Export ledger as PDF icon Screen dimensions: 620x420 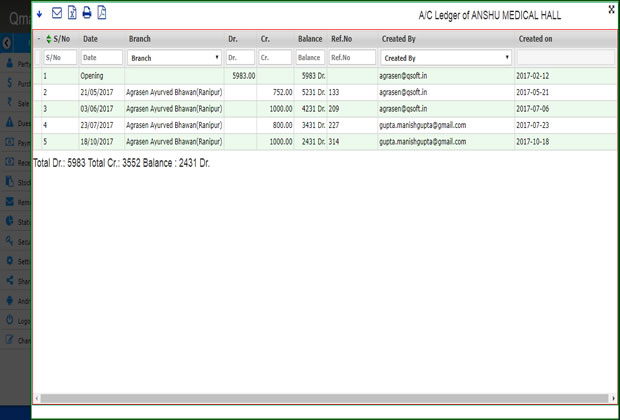coord(102,13)
